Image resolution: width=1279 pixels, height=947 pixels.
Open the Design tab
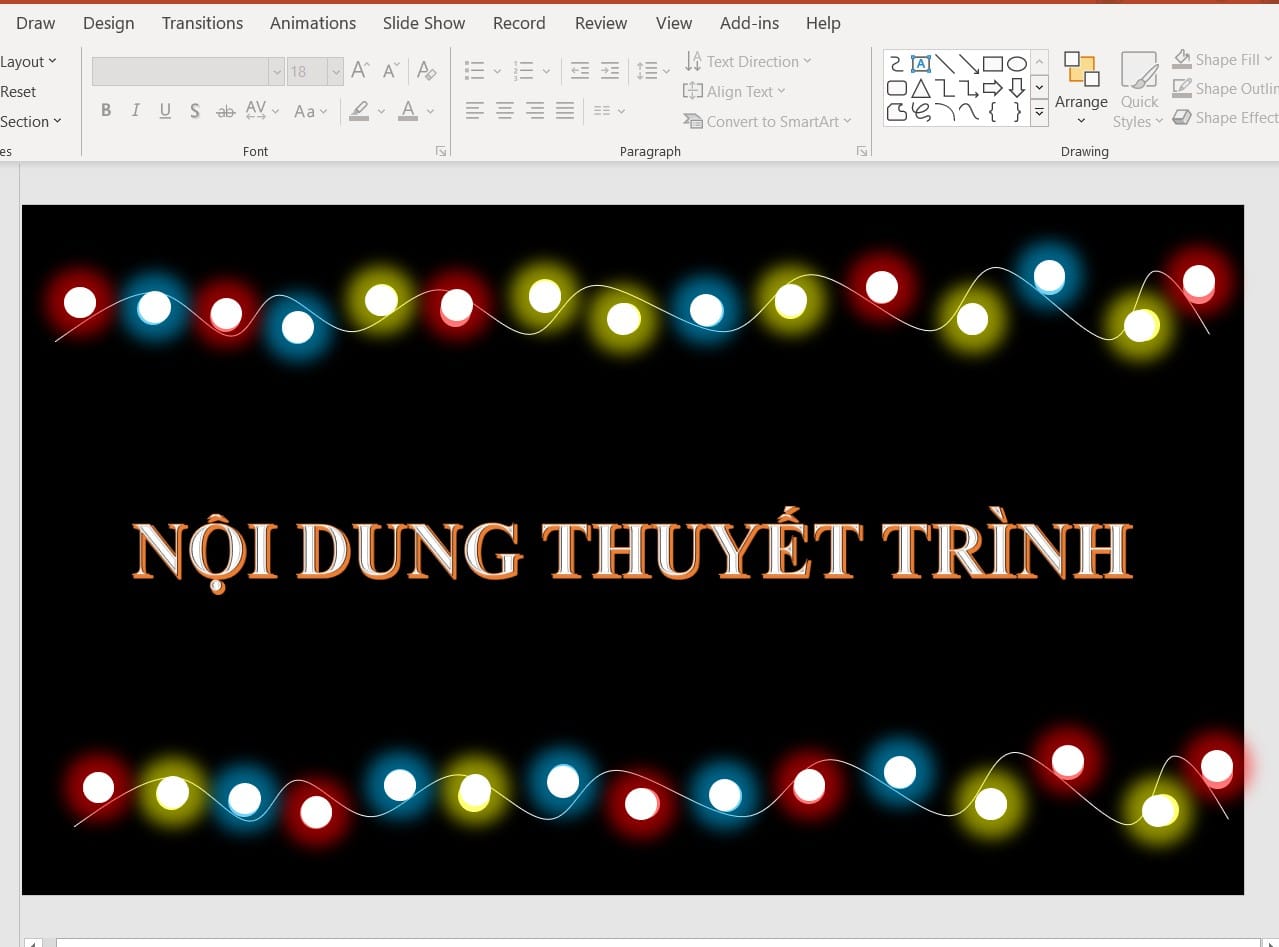tap(109, 23)
